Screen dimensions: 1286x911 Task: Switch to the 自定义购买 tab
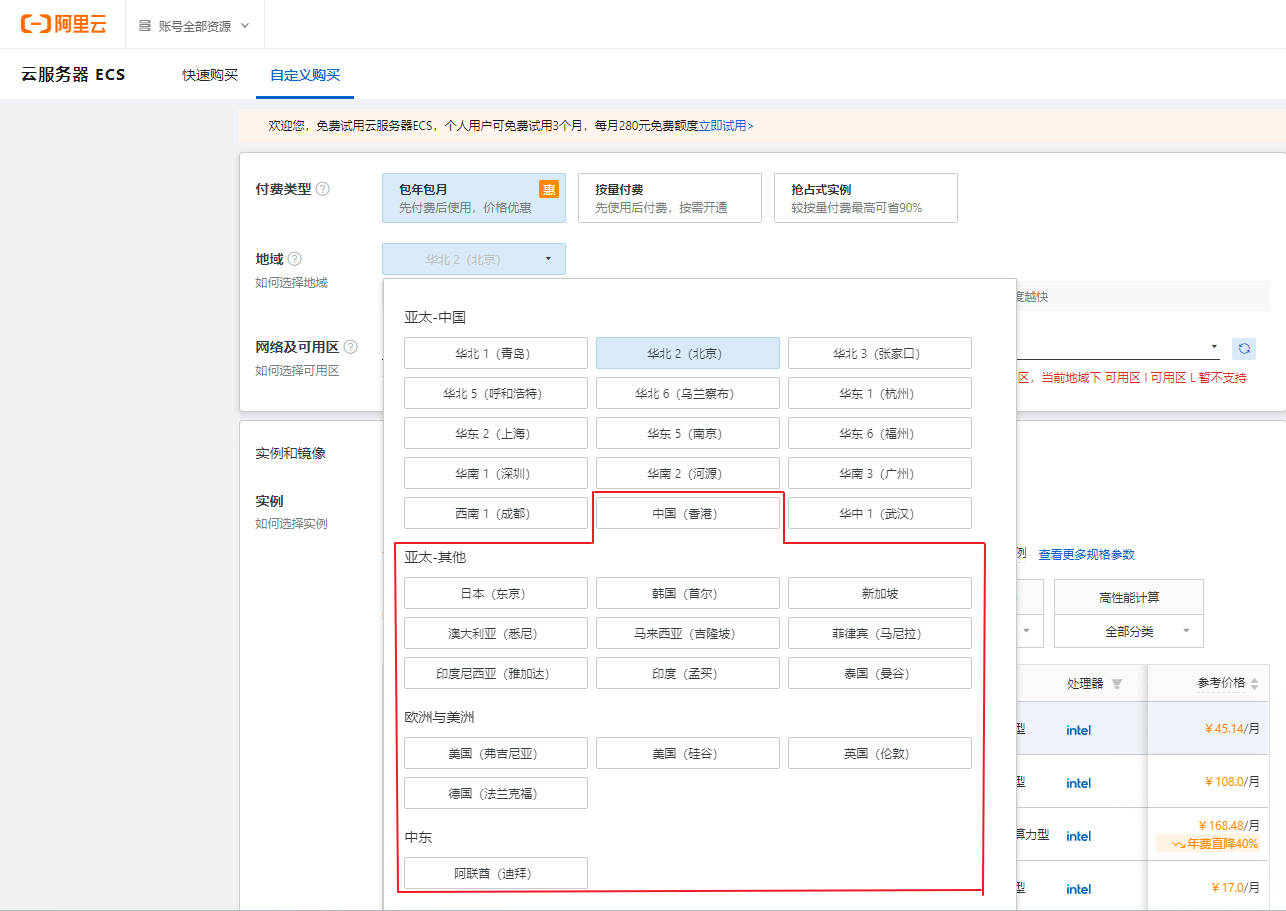[x=305, y=75]
